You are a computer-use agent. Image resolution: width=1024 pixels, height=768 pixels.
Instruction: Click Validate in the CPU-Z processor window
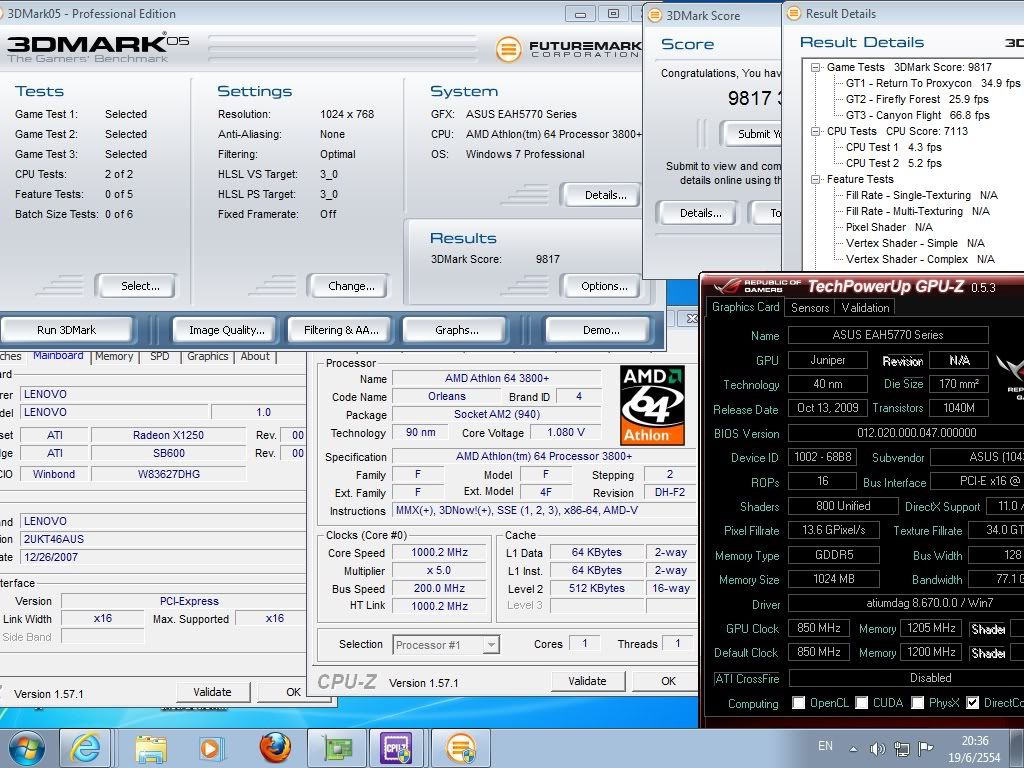[x=587, y=681]
